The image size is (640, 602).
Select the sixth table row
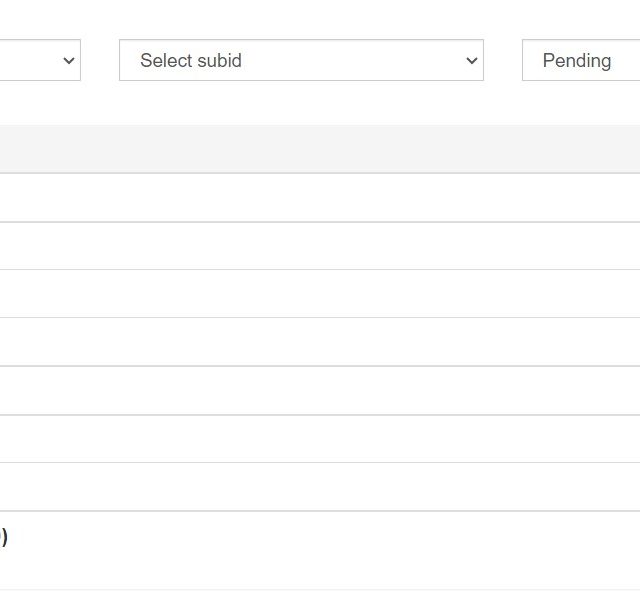[320, 439]
